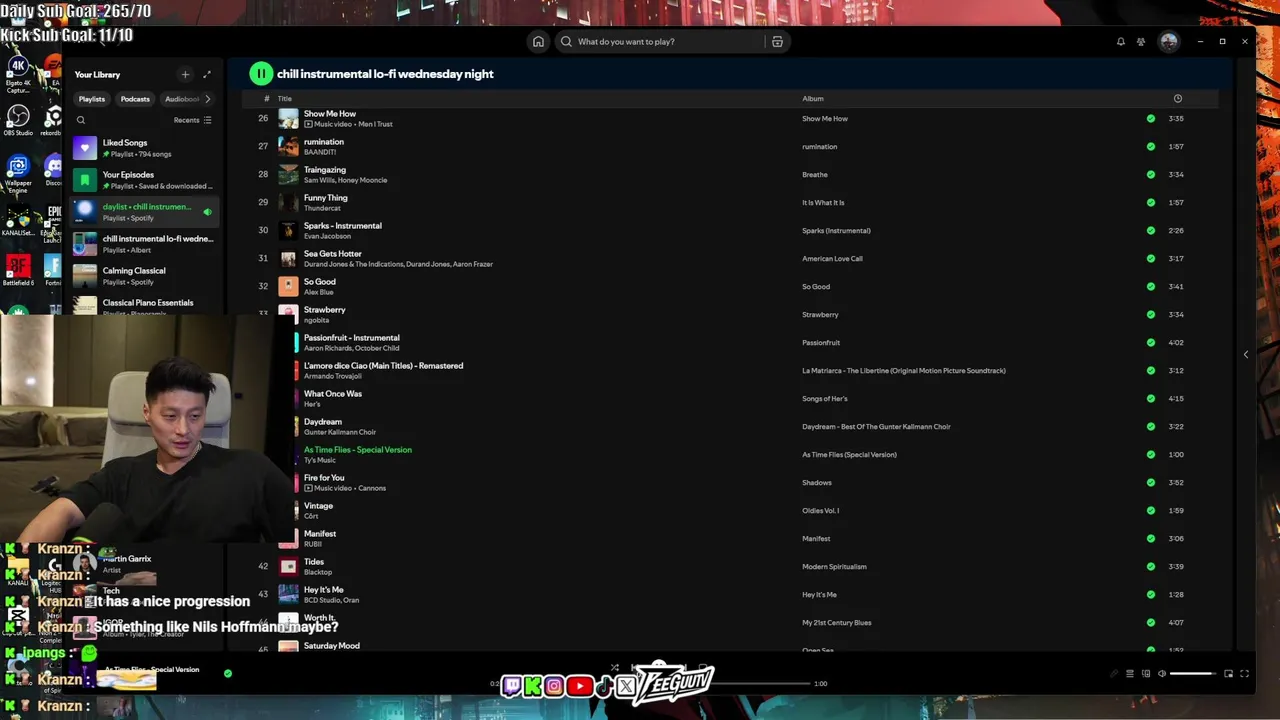The image size is (1280, 720).
Task: Expand Your Library to full view
Action: pyautogui.click(x=207, y=74)
